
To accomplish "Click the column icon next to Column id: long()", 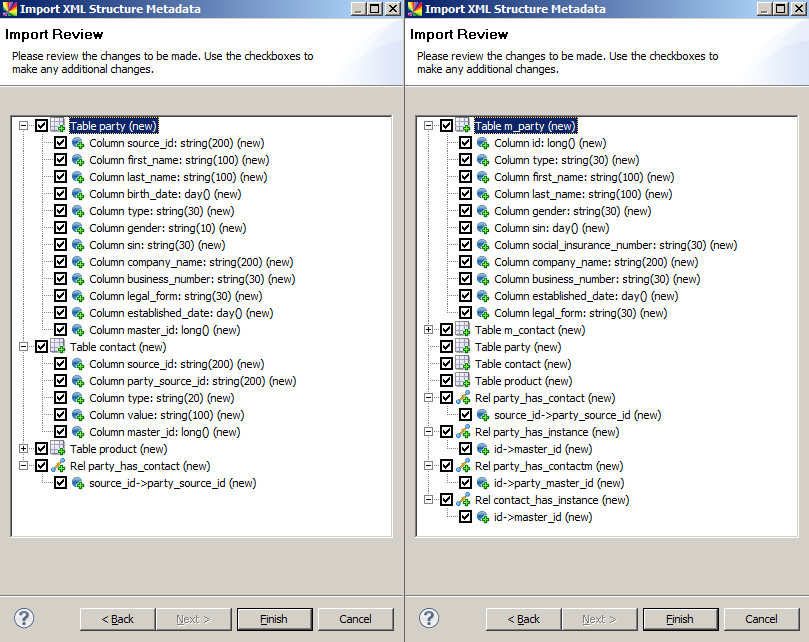I will pos(483,143).
